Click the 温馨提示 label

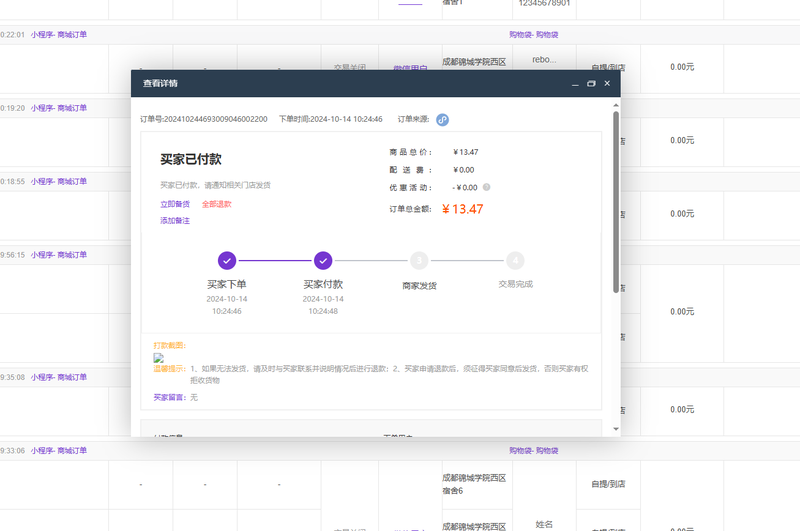tap(170, 368)
